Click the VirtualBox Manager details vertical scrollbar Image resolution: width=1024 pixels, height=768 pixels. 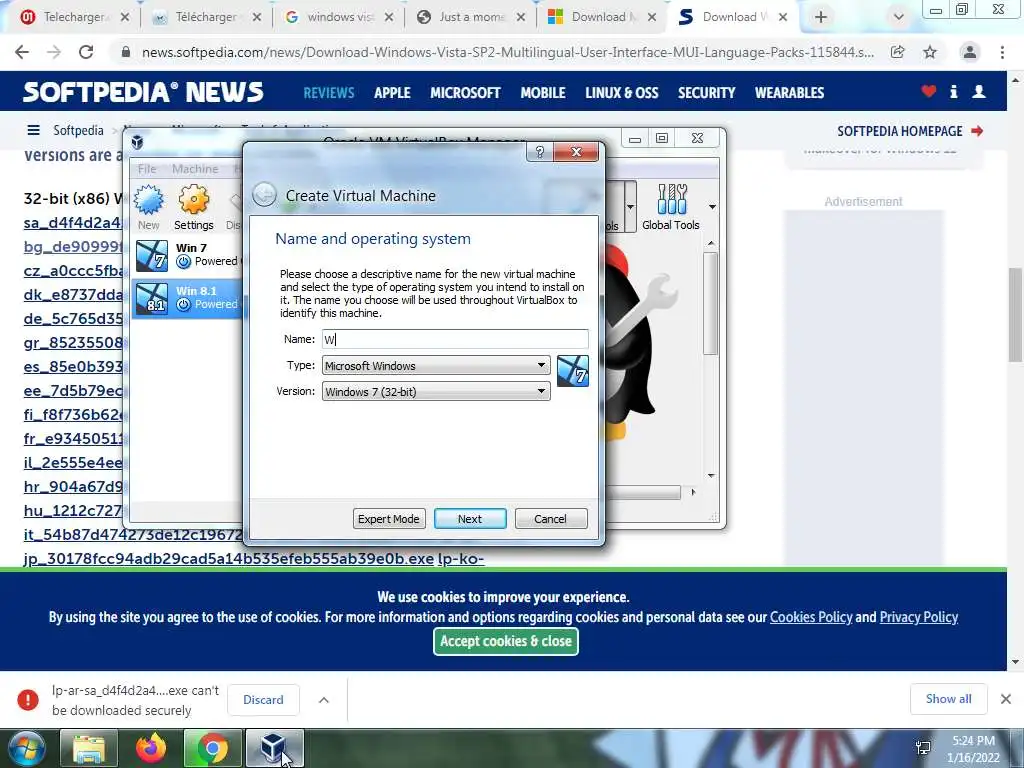[x=711, y=304]
